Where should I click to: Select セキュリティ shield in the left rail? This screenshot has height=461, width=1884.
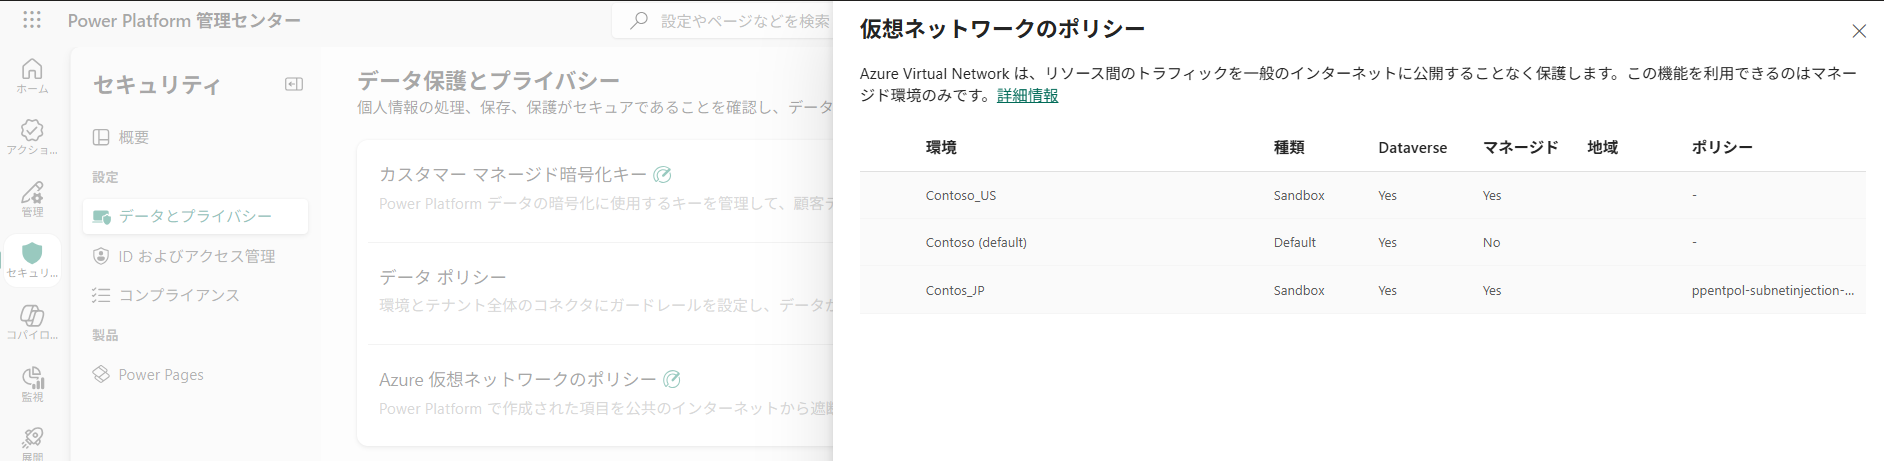point(32,261)
